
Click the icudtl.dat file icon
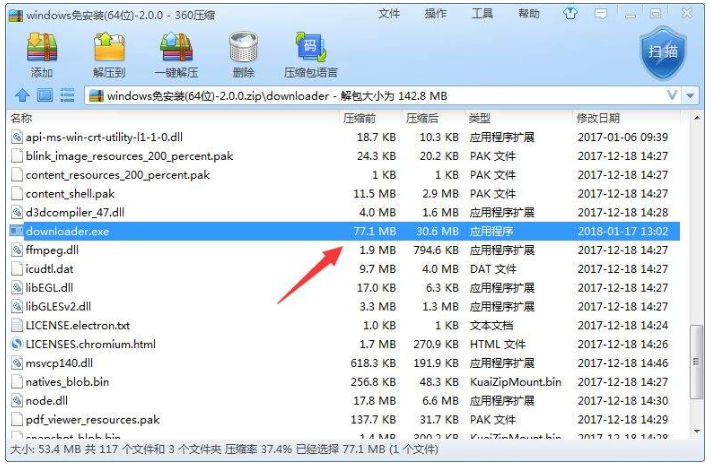pos(17,269)
